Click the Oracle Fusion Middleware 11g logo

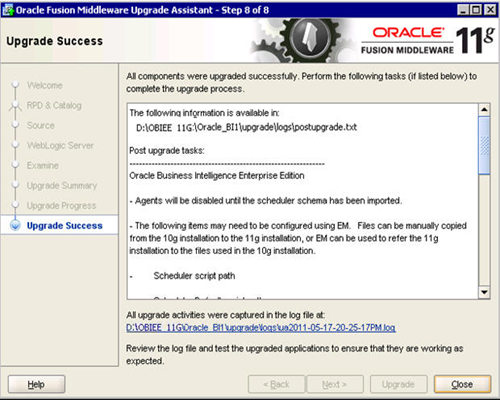427,41
